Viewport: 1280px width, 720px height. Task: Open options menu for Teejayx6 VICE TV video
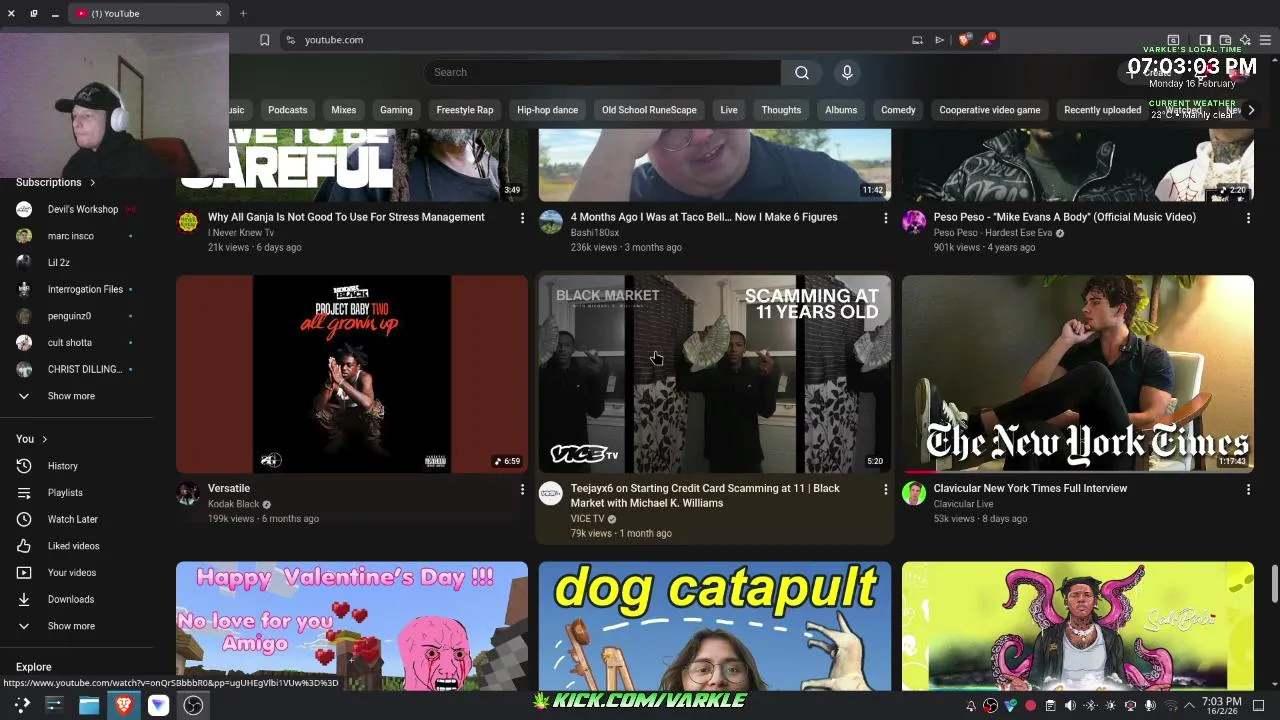pyautogui.click(x=885, y=489)
